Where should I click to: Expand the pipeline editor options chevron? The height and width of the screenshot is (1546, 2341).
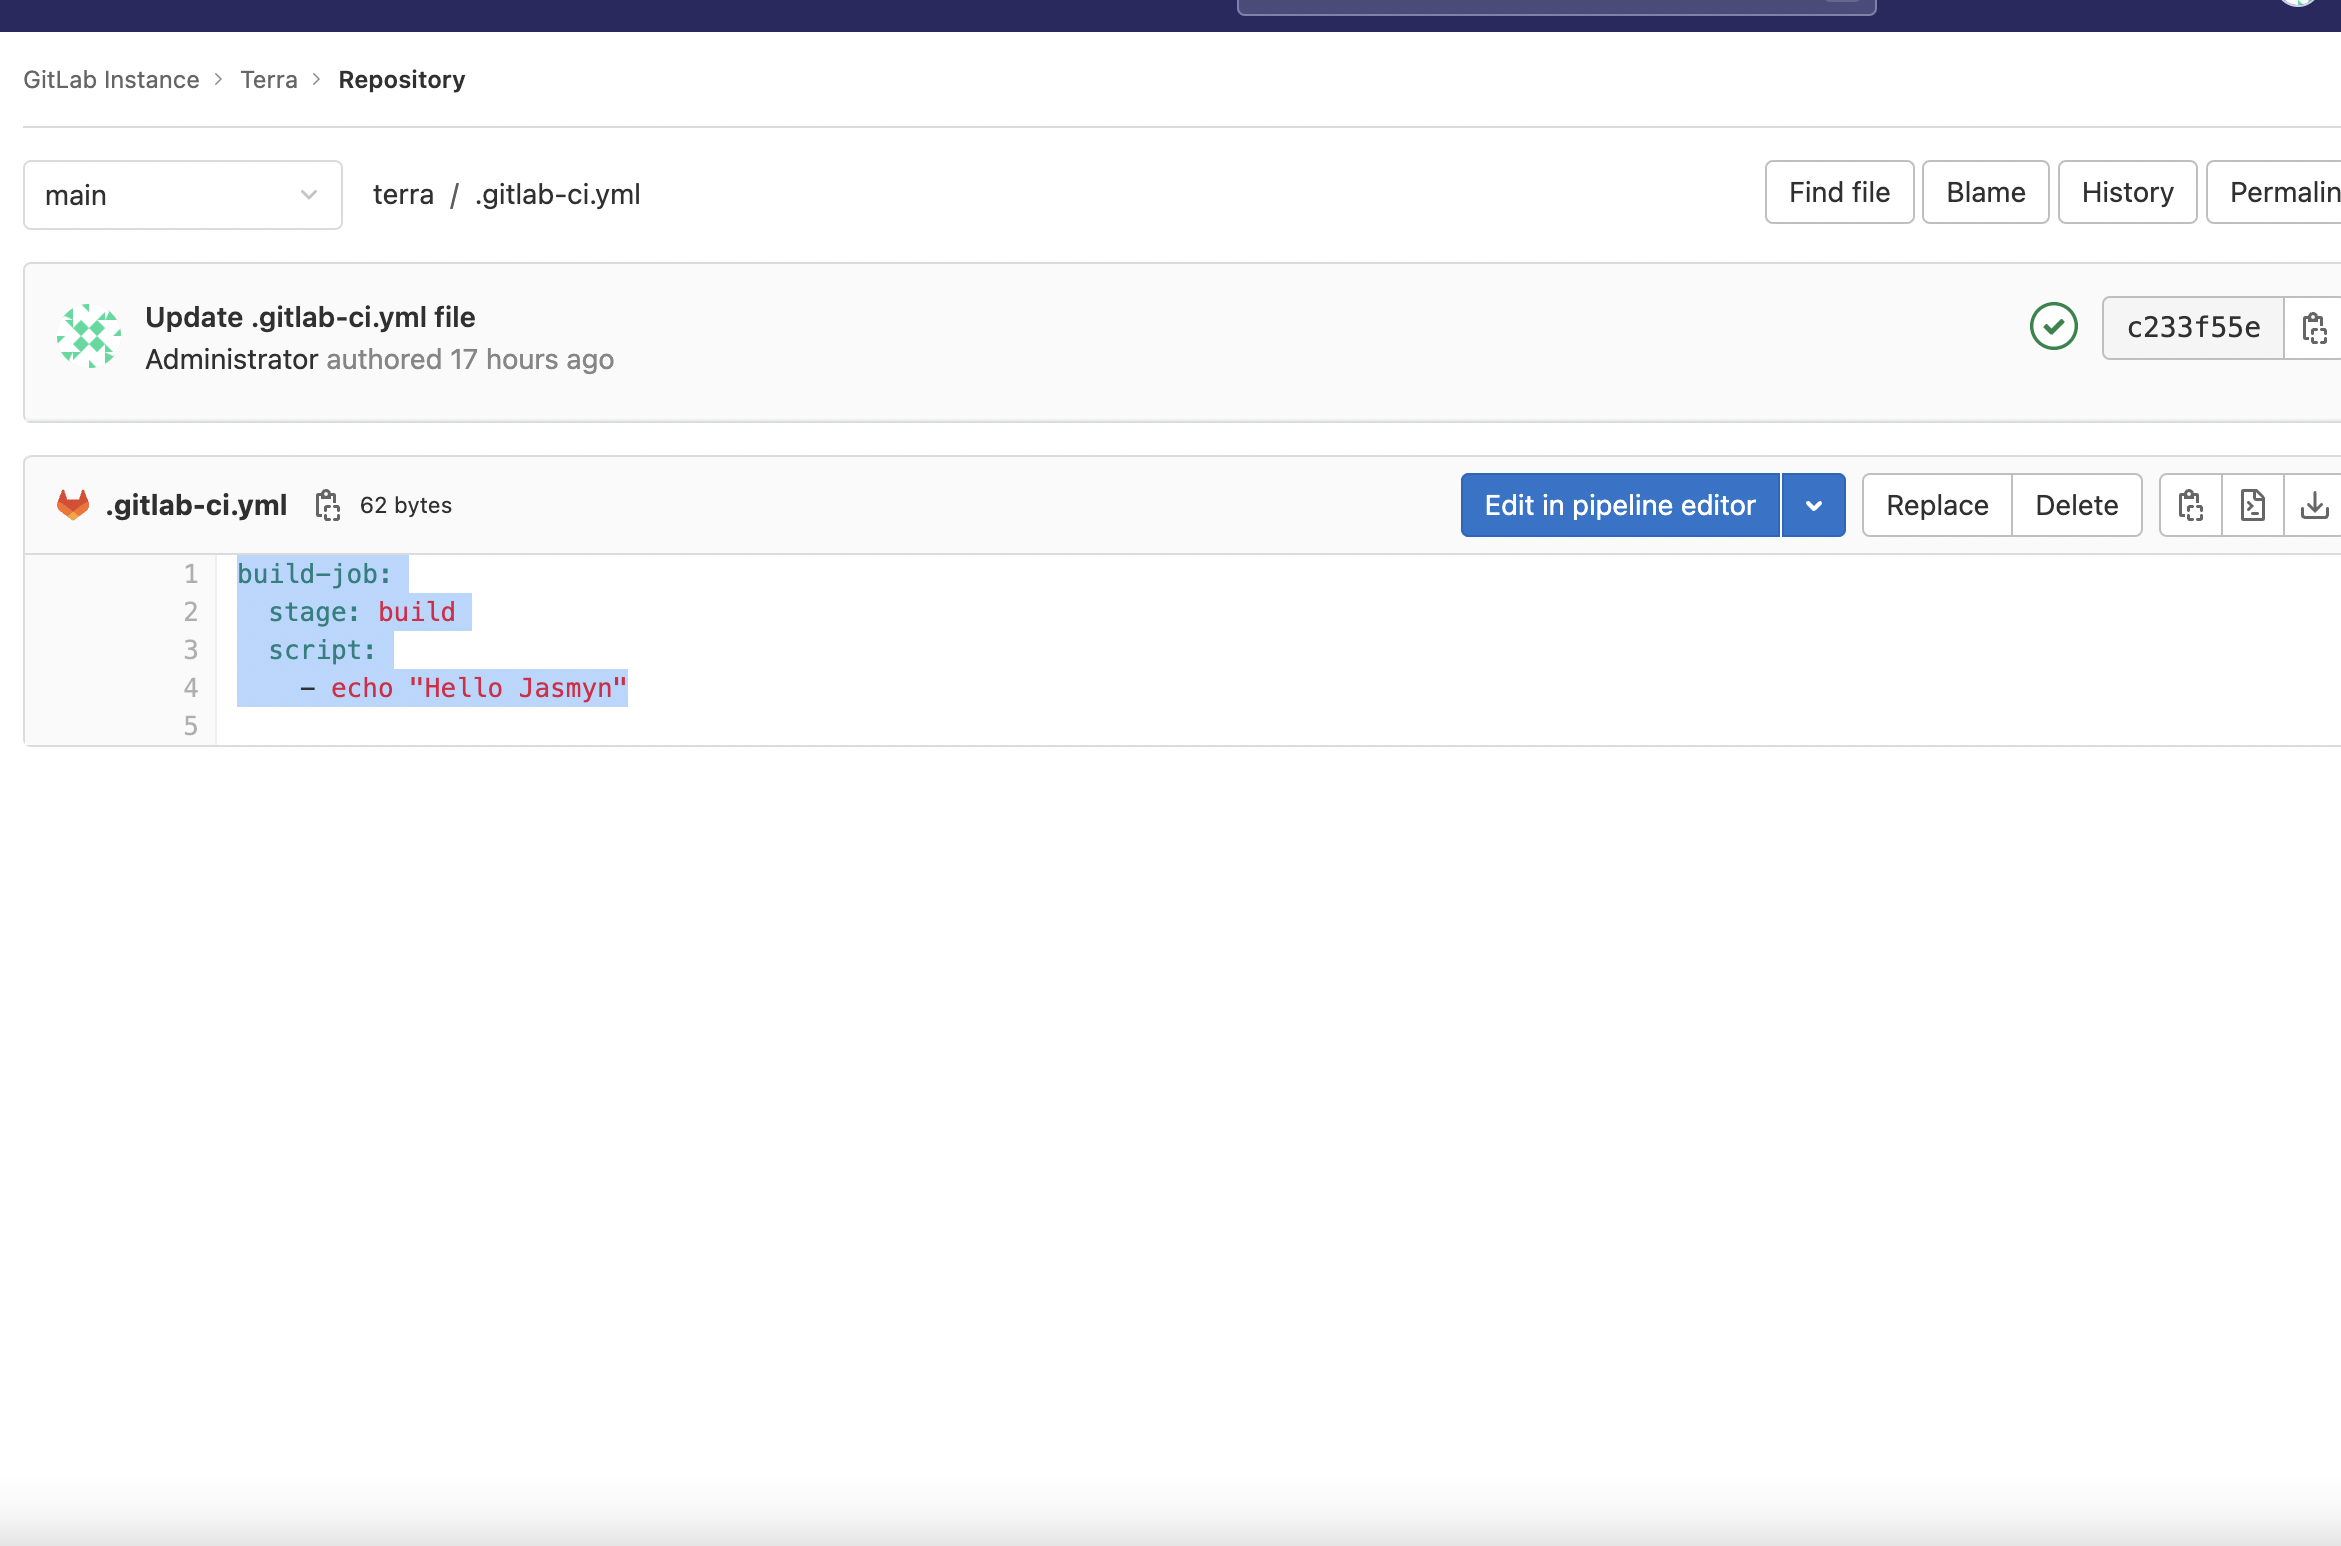1813,505
